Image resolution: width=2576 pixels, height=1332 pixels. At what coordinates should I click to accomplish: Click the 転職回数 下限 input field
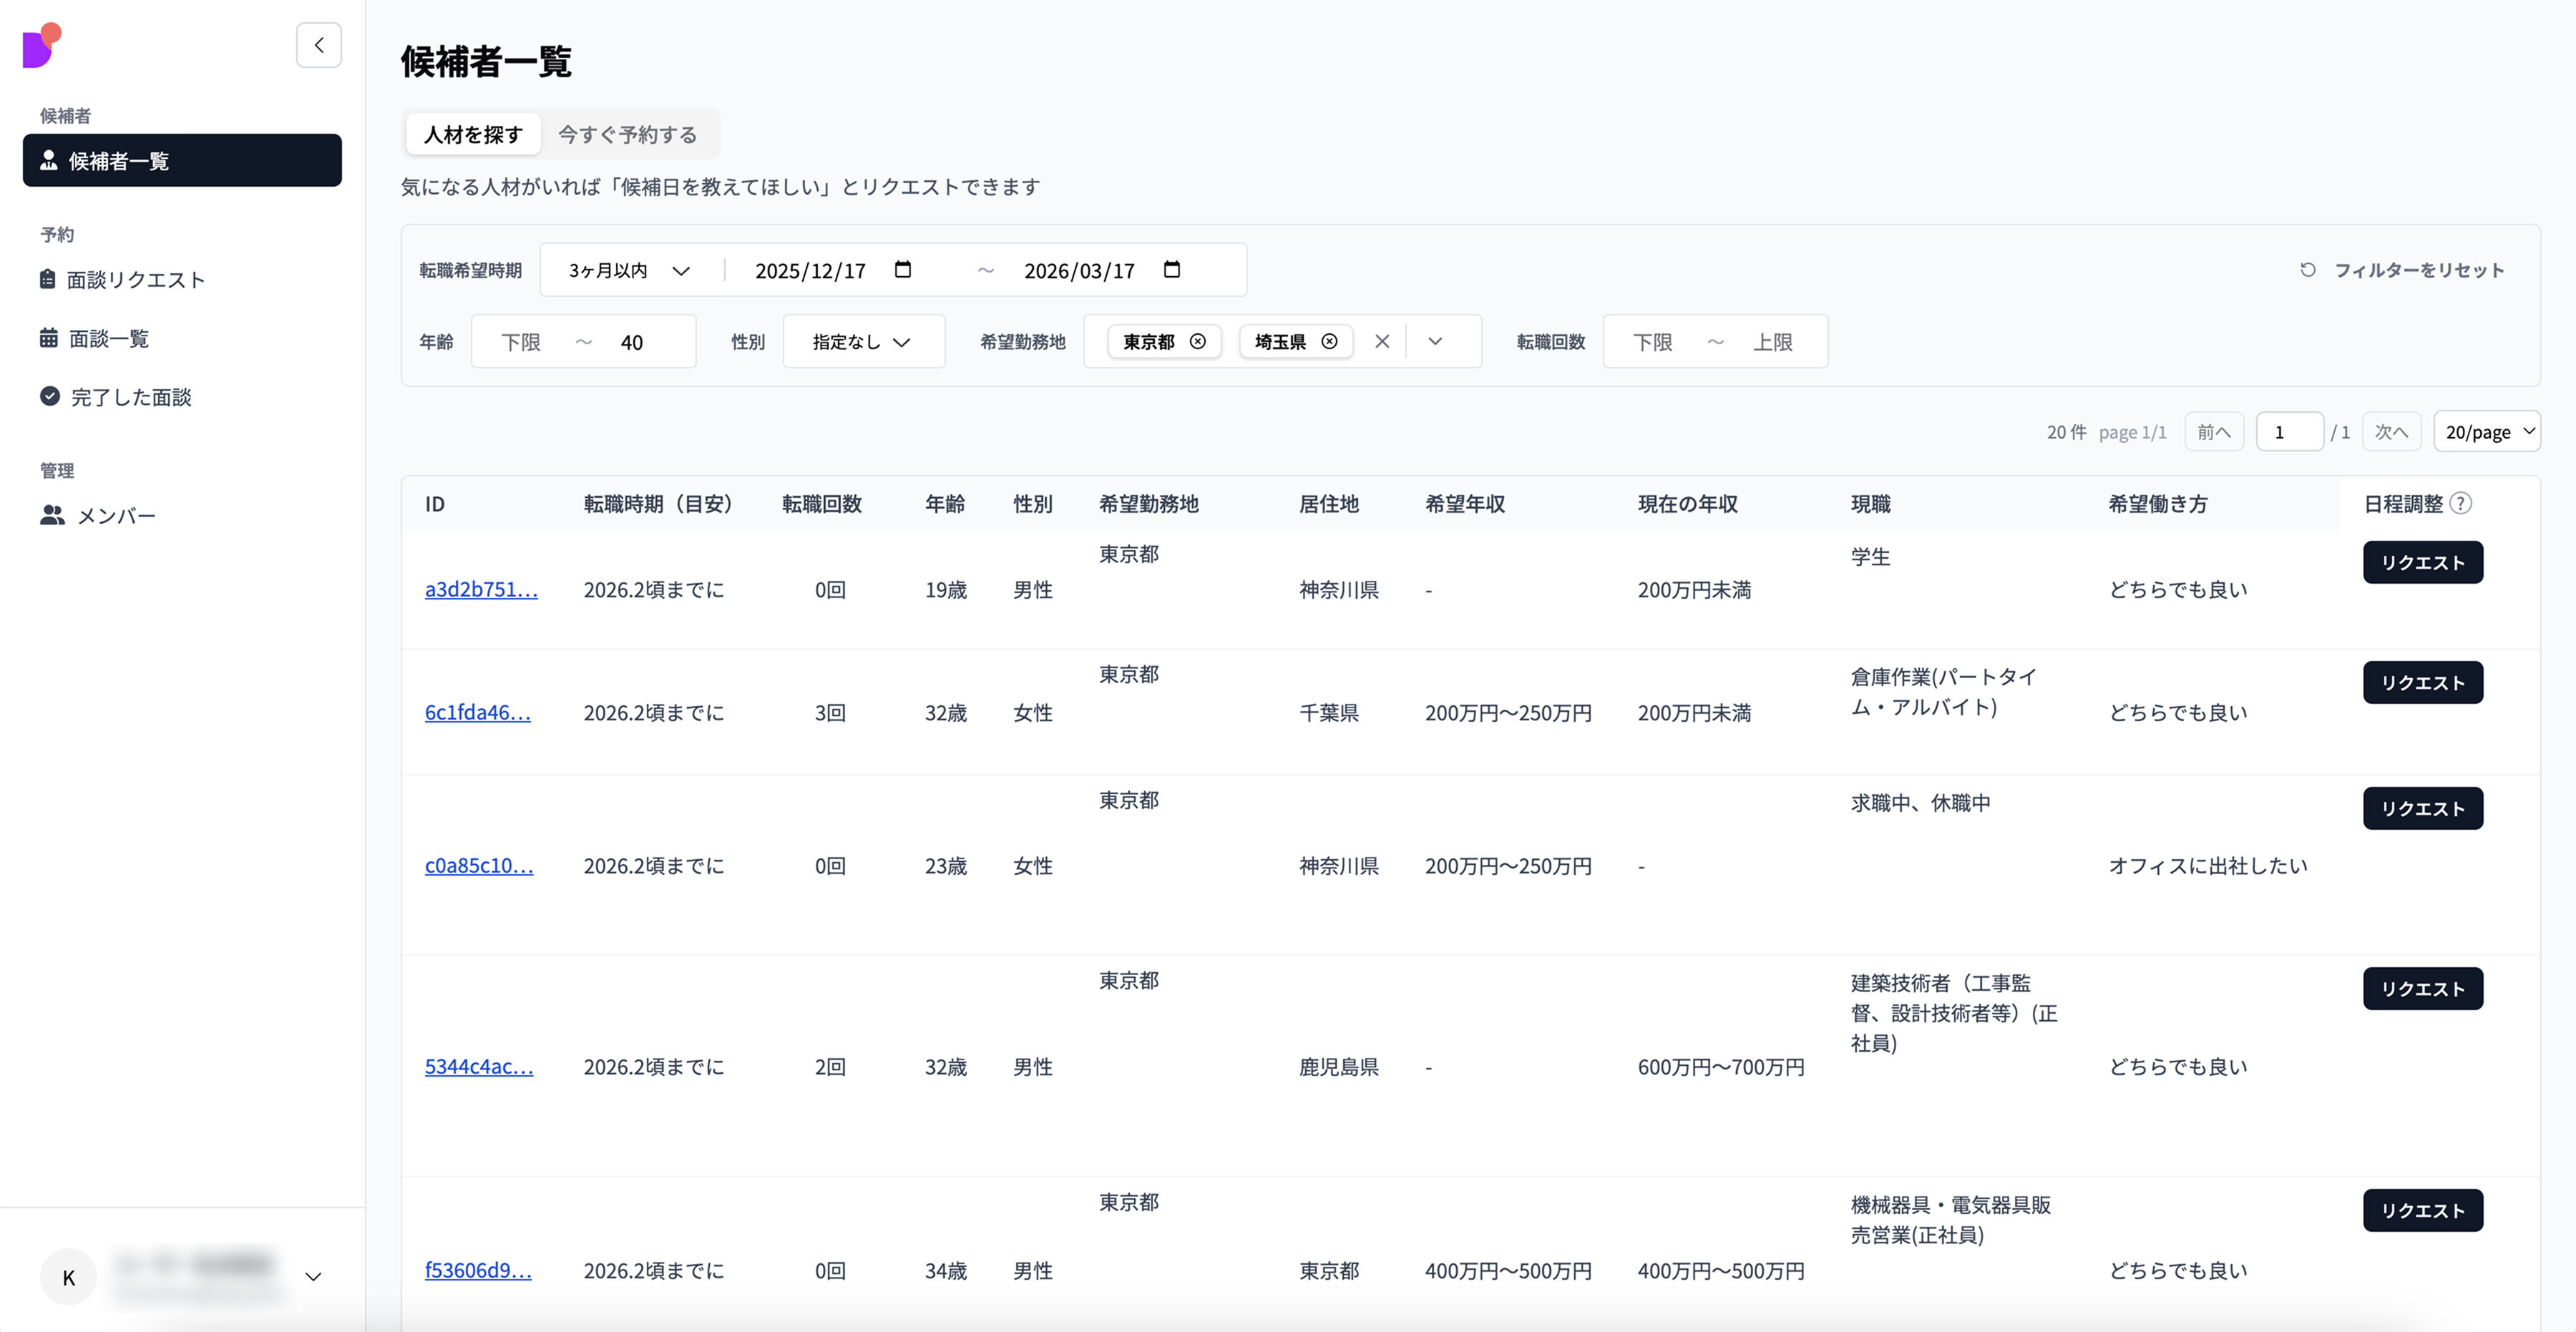[1653, 342]
